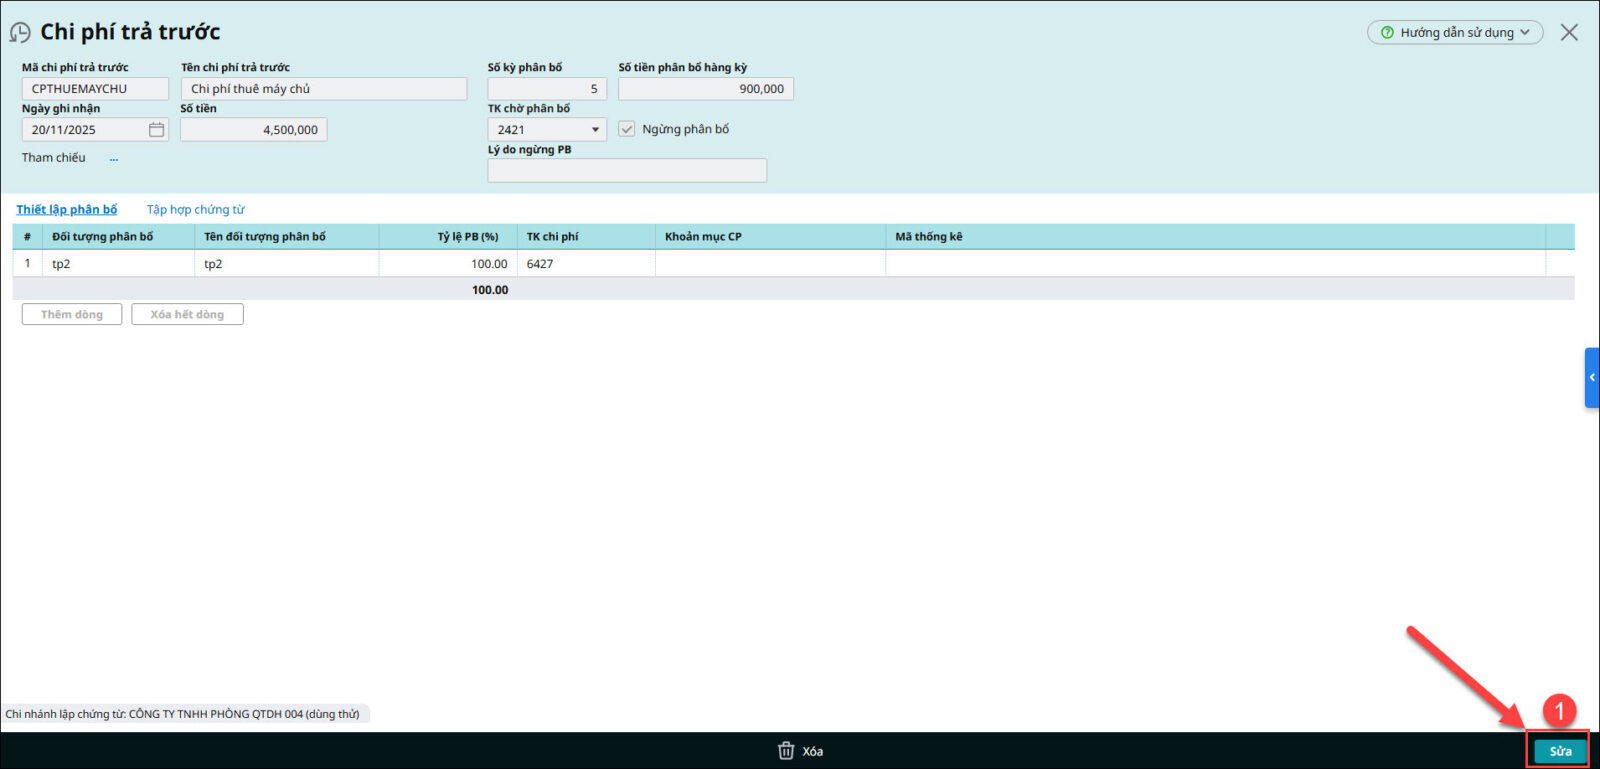Click the Tham chiếu ellipsis link
This screenshot has width=1600, height=769.
coord(114,158)
